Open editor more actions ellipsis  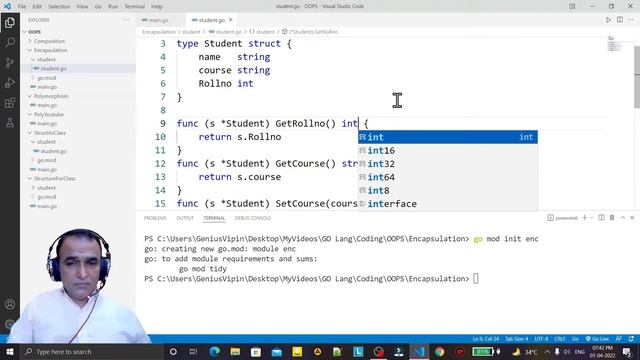click(x=631, y=20)
